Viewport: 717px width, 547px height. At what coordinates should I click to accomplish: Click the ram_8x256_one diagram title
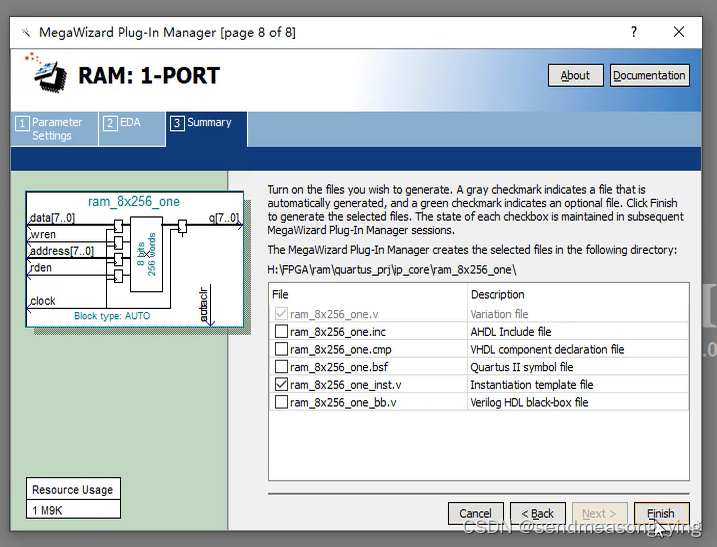134,202
